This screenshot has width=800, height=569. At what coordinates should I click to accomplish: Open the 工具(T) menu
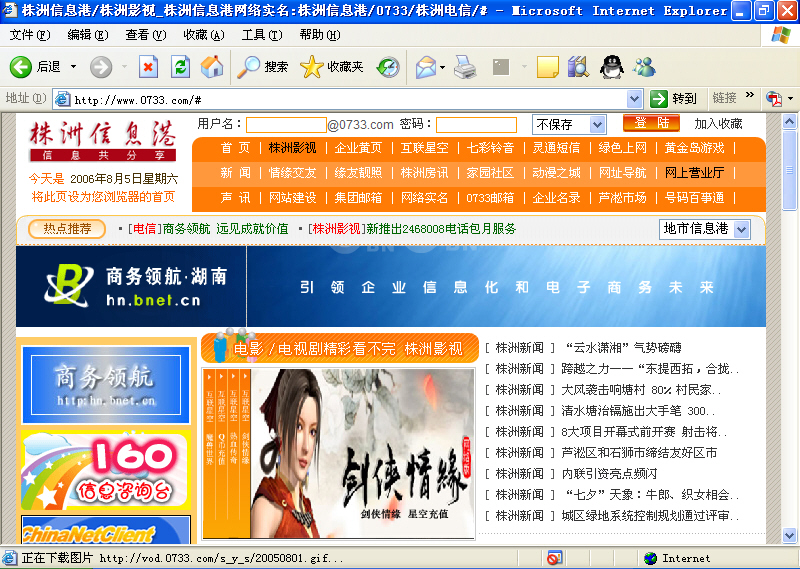coord(262,35)
